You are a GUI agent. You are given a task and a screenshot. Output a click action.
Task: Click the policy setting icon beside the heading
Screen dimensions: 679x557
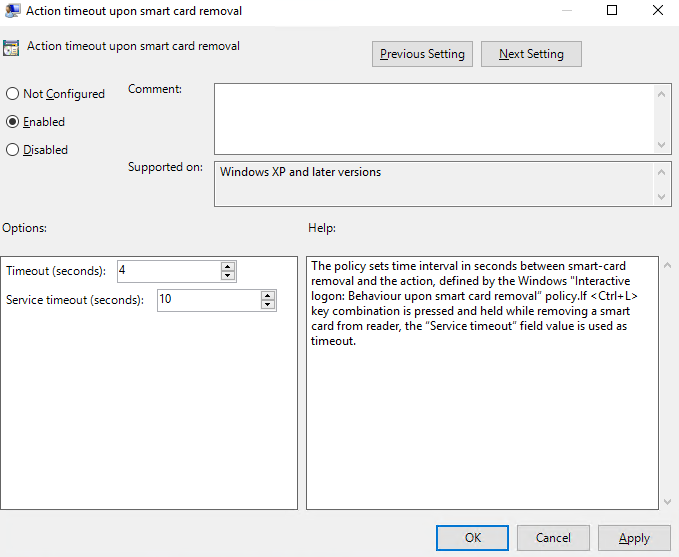click(x=13, y=48)
